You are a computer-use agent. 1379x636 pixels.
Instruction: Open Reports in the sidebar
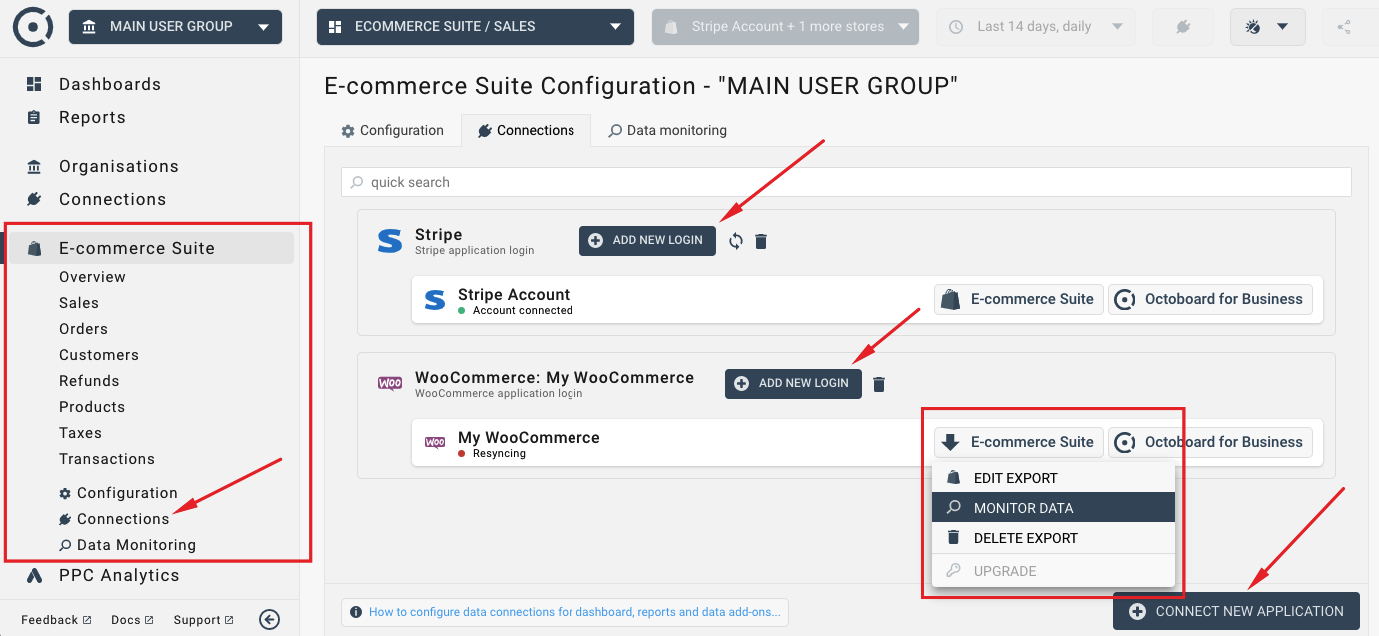(x=92, y=117)
